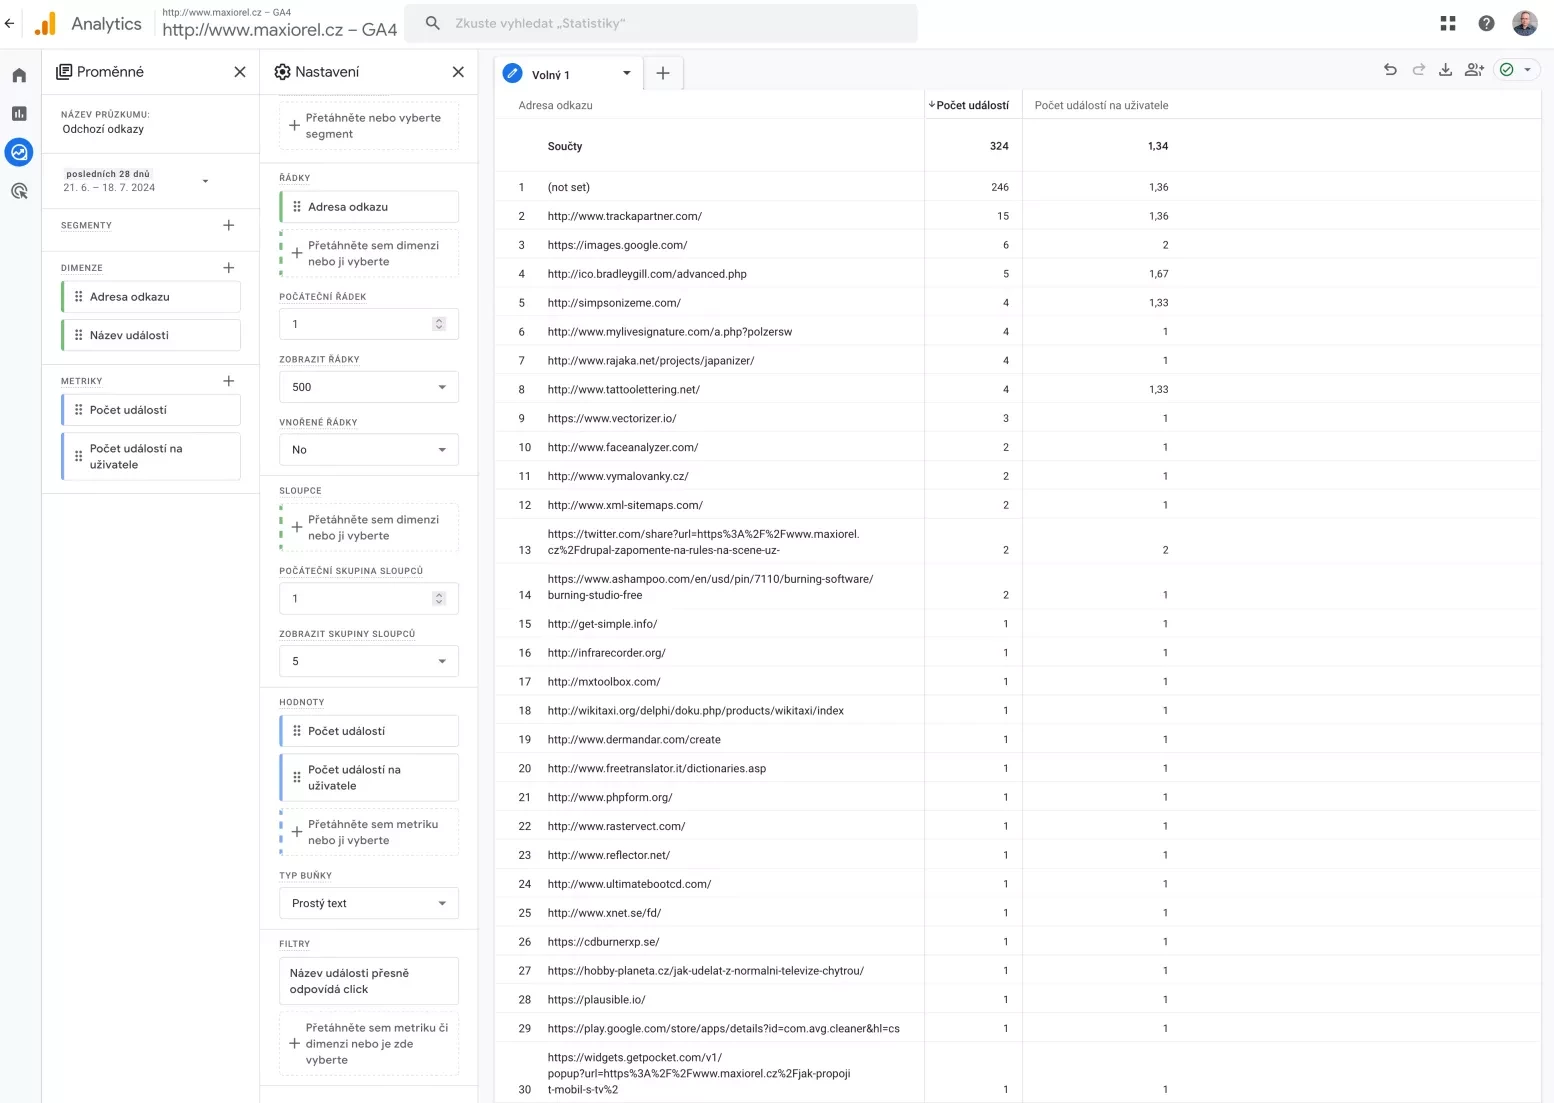Open Volný 1 tab dropdown arrow
The height and width of the screenshot is (1103, 1554).
pyautogui.click(x=627, y=74)
